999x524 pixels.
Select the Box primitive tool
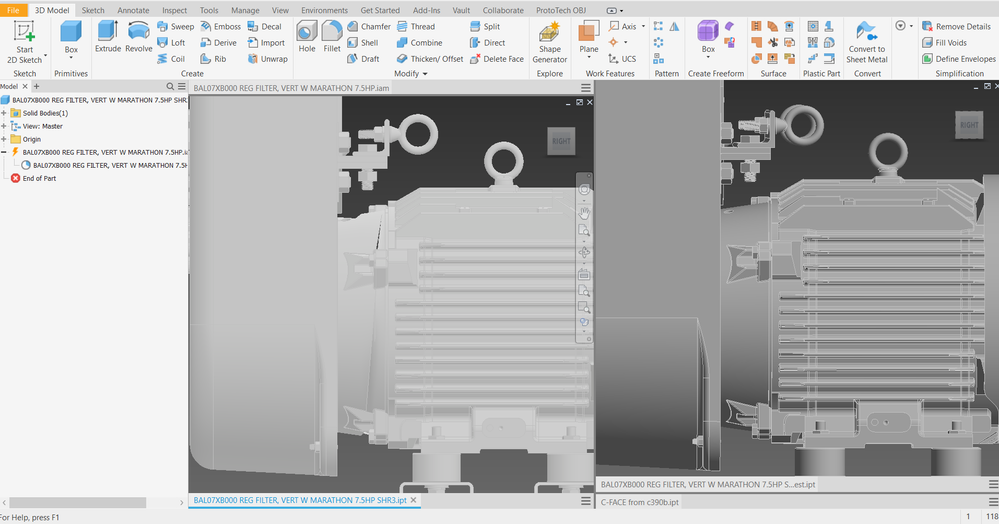pyautogui.click(x=71, y=38)
